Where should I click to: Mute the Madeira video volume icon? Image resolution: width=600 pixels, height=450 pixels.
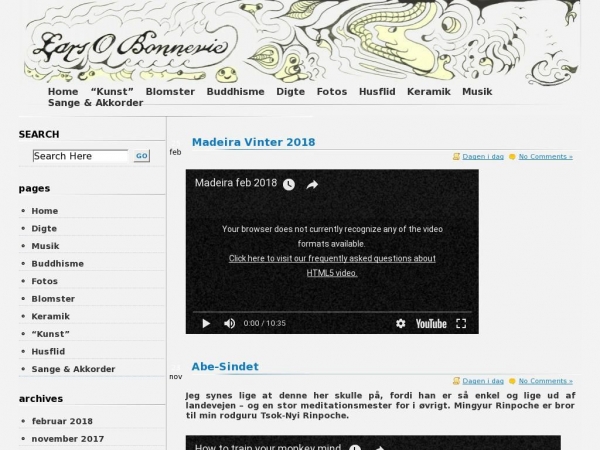click(229, 324)
